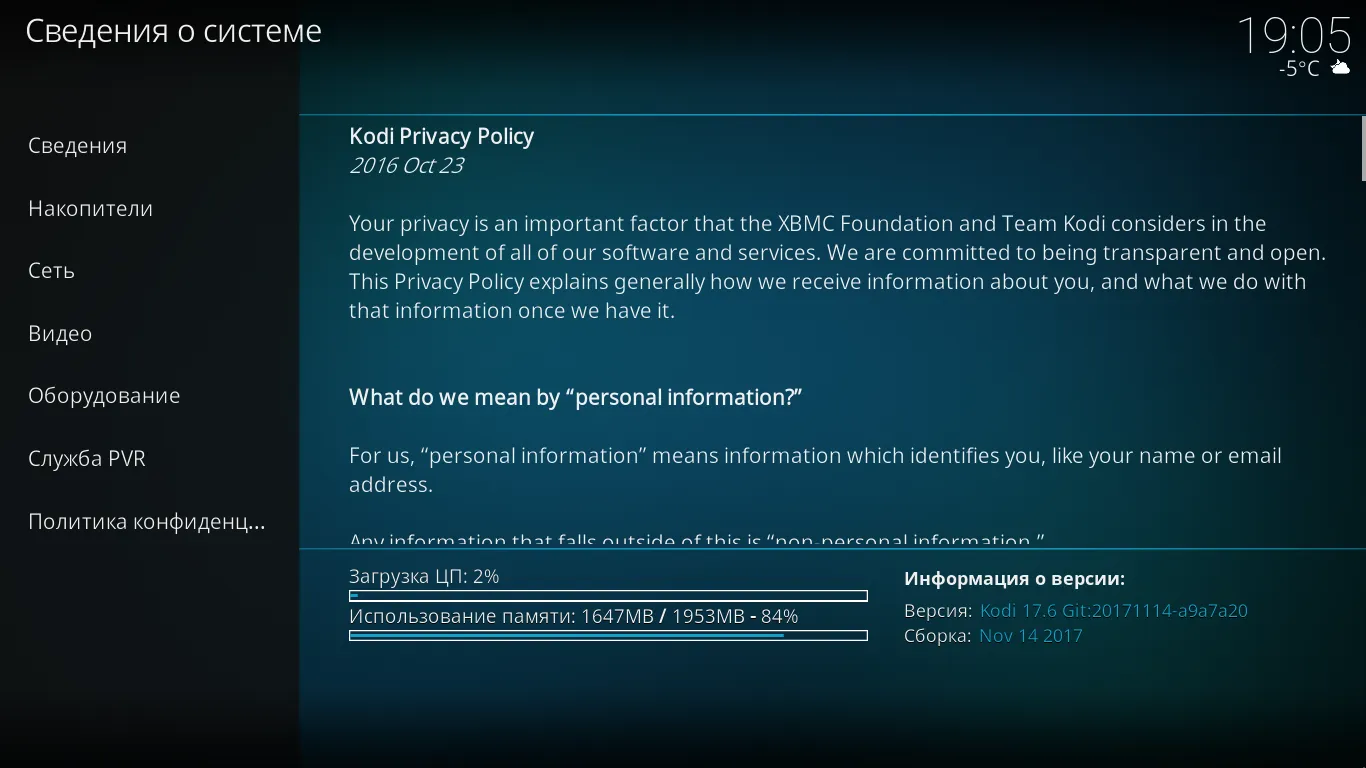Click the cloudy weather icon

point(1340,68)
